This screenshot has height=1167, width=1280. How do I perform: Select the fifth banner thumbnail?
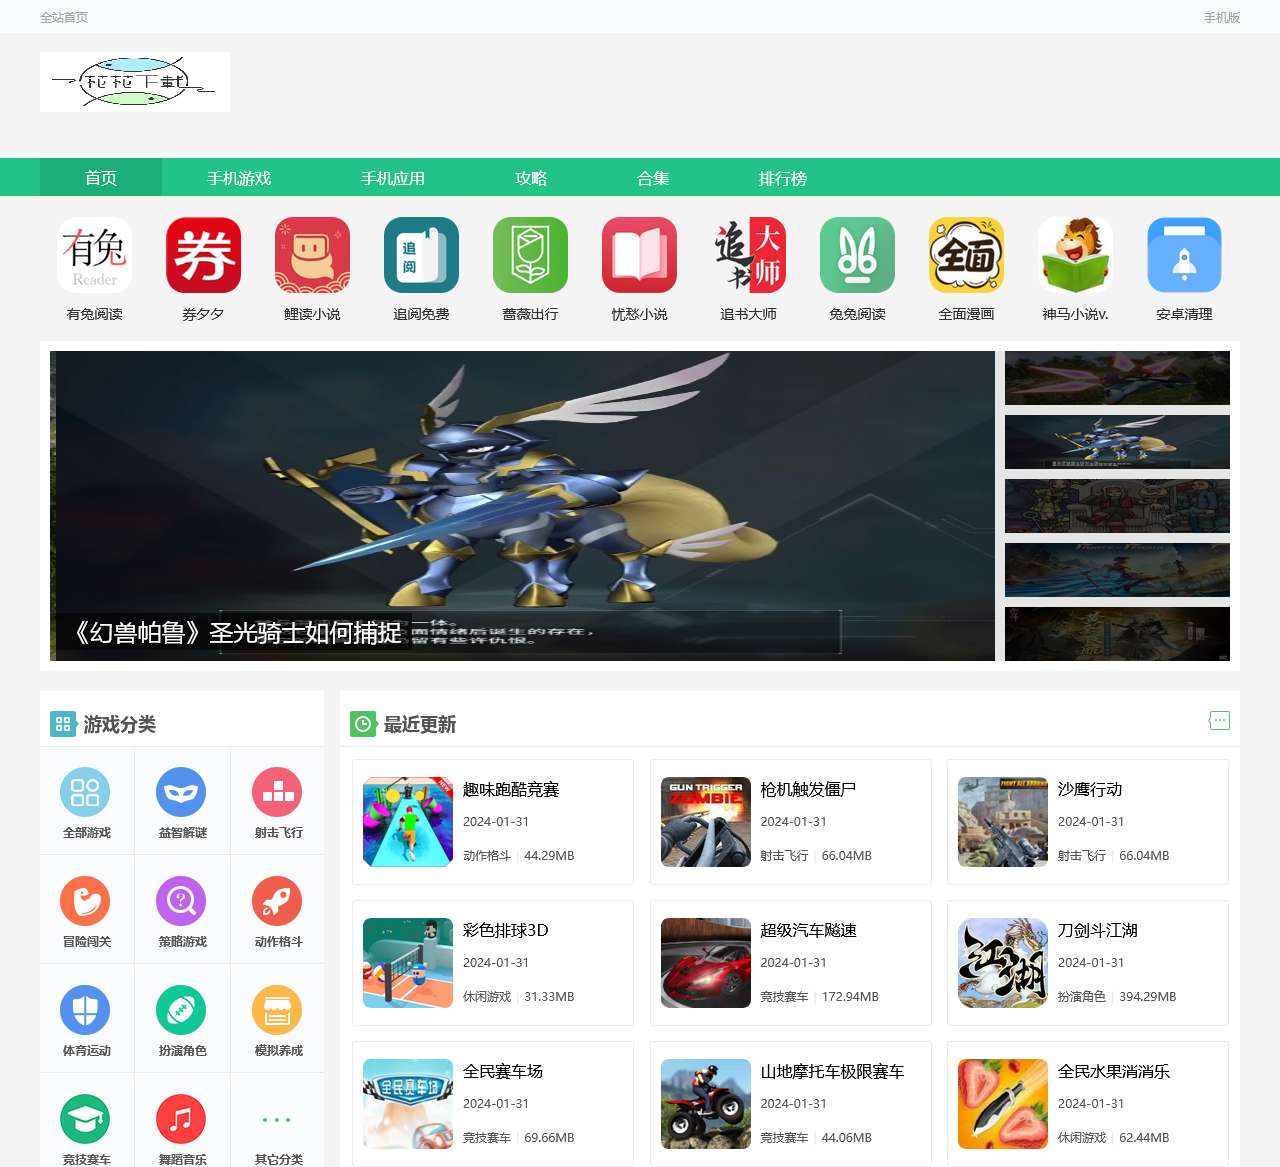coord(1117,634)
